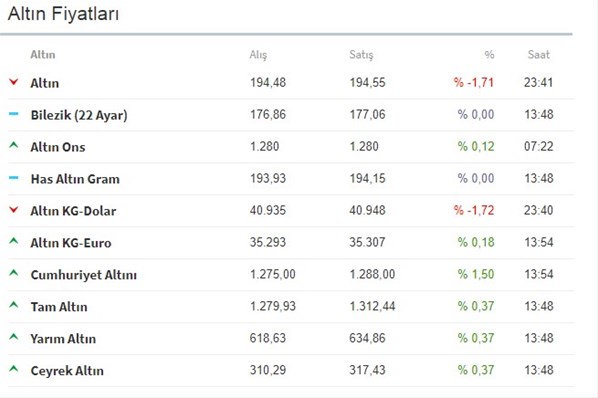Click the blue dash icon beside Bilezik (22 Ayar)
This screenshot has height=398, width=598.
[x=14, y=114]
